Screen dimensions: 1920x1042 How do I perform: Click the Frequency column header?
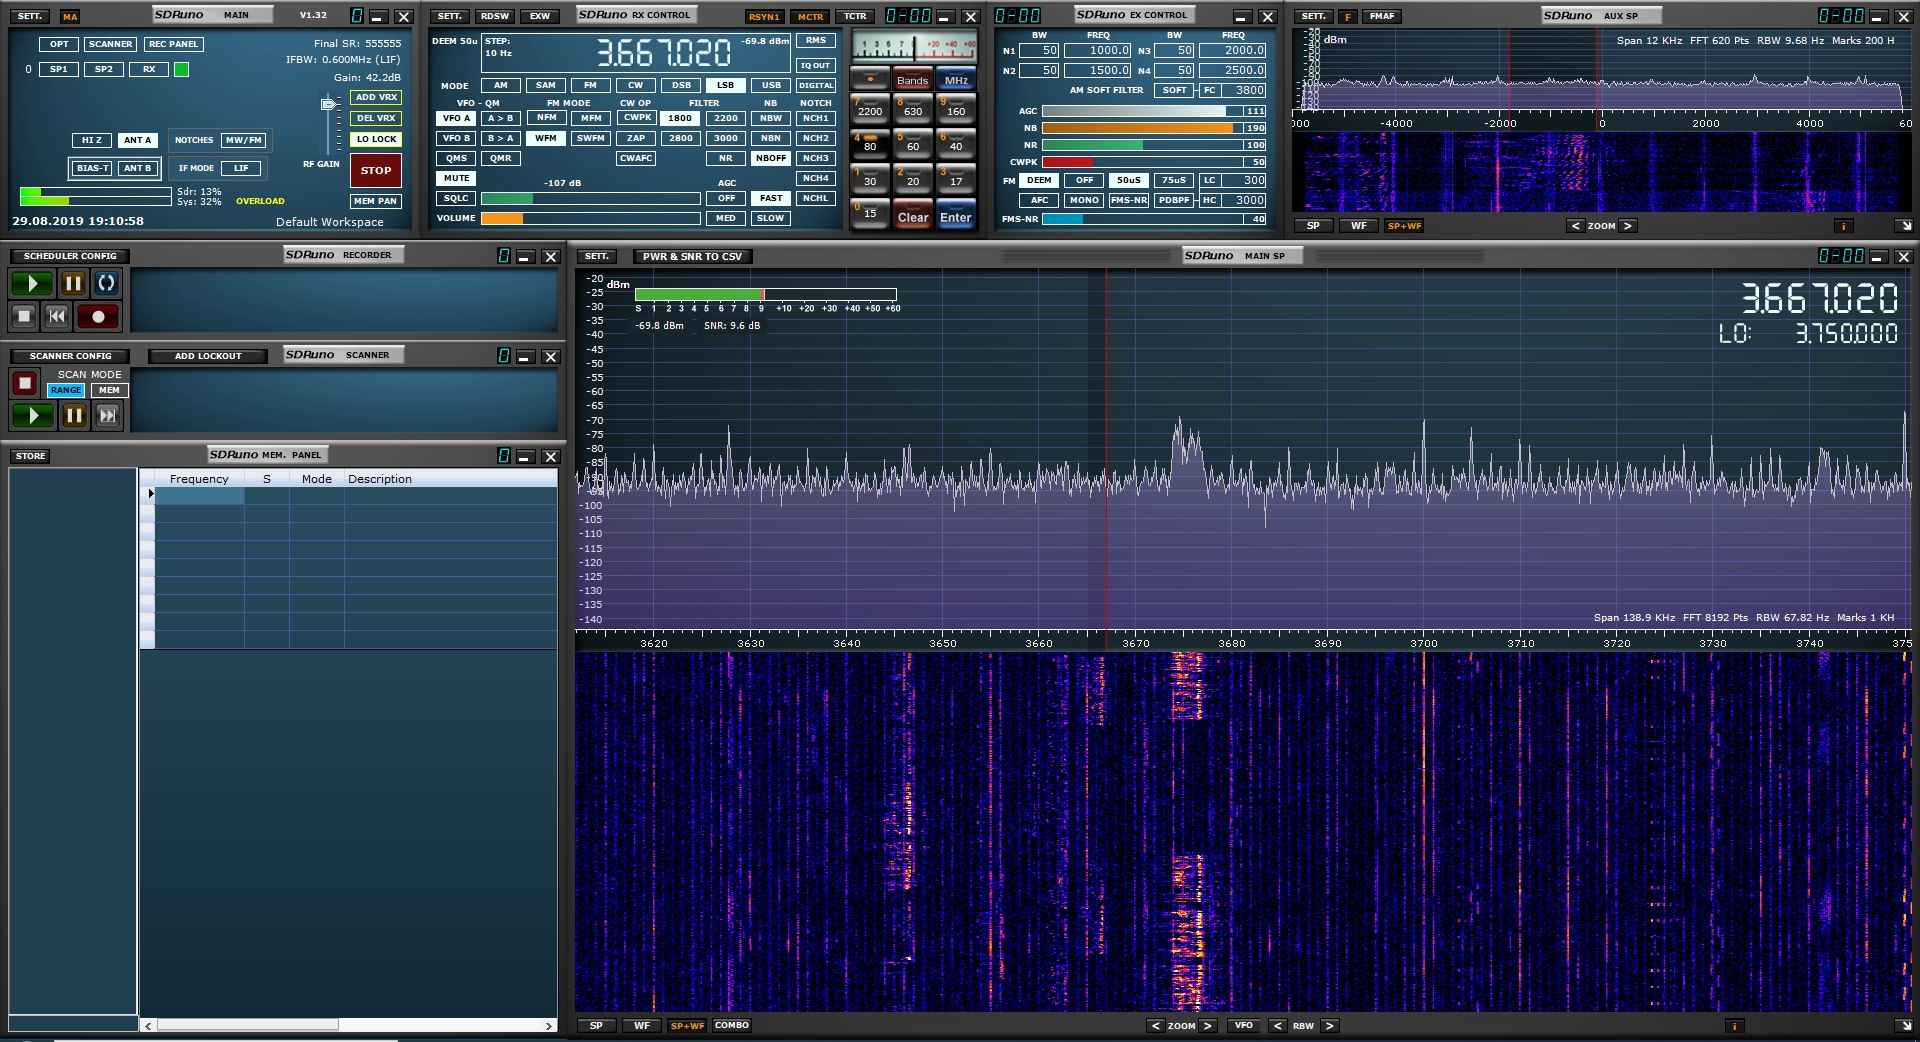pos(199,479)
